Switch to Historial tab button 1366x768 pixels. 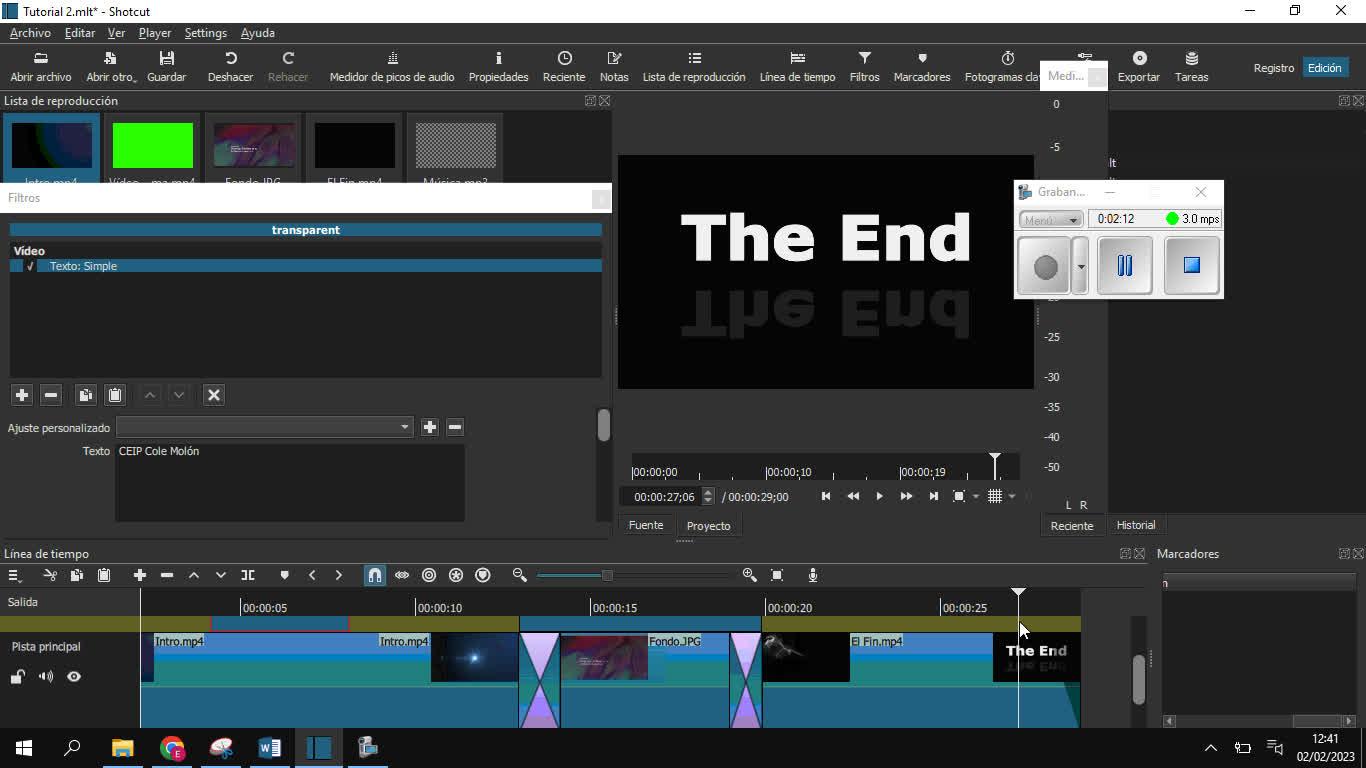coord(1136,525)
